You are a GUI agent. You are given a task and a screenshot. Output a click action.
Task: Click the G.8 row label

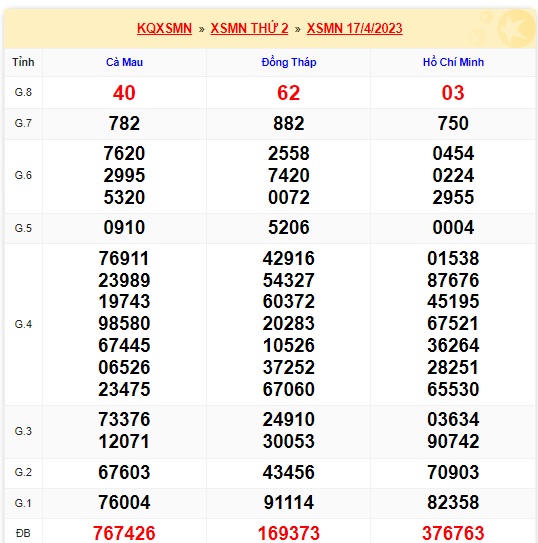pyautogui.click(x=23, y=92)
